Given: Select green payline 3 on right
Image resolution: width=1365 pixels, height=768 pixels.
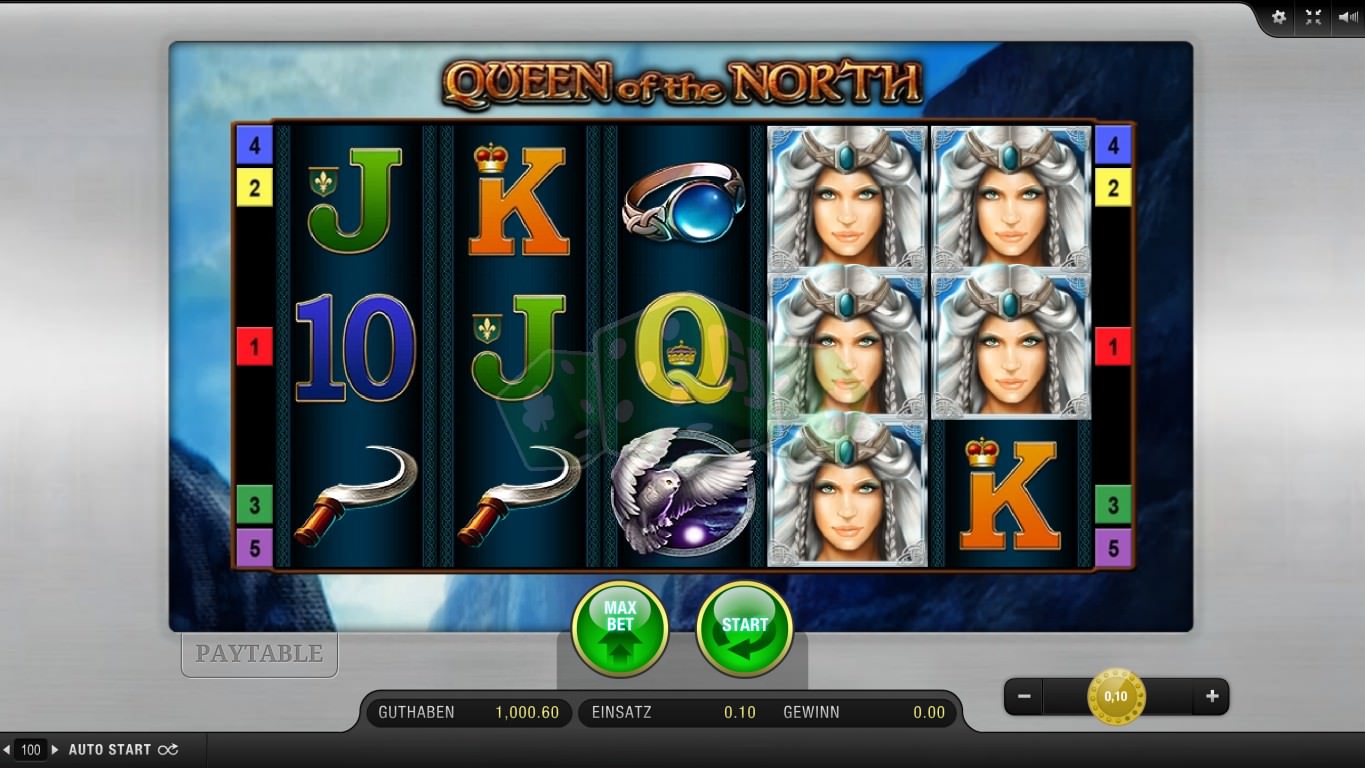Looking at the screenshot, I should coord(1113,505).
